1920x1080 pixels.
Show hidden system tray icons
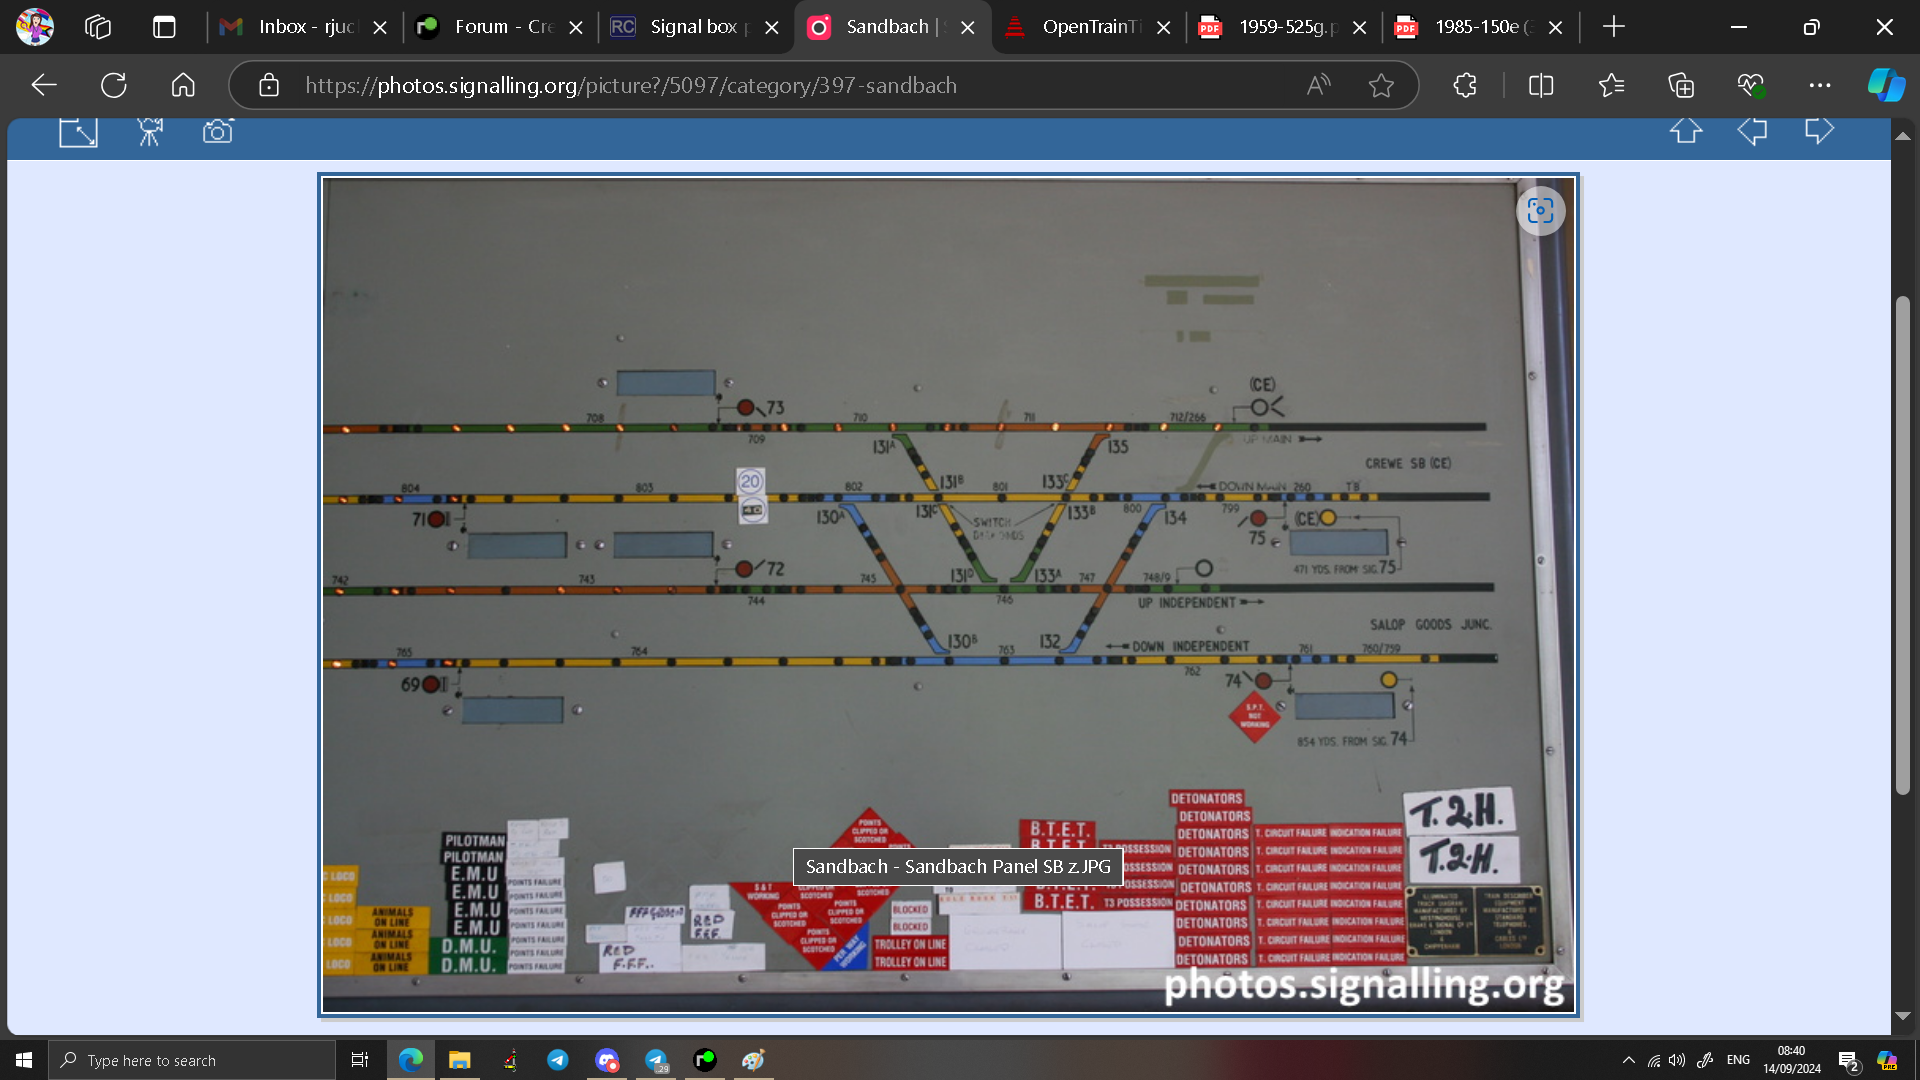tap(1628, 1060)
